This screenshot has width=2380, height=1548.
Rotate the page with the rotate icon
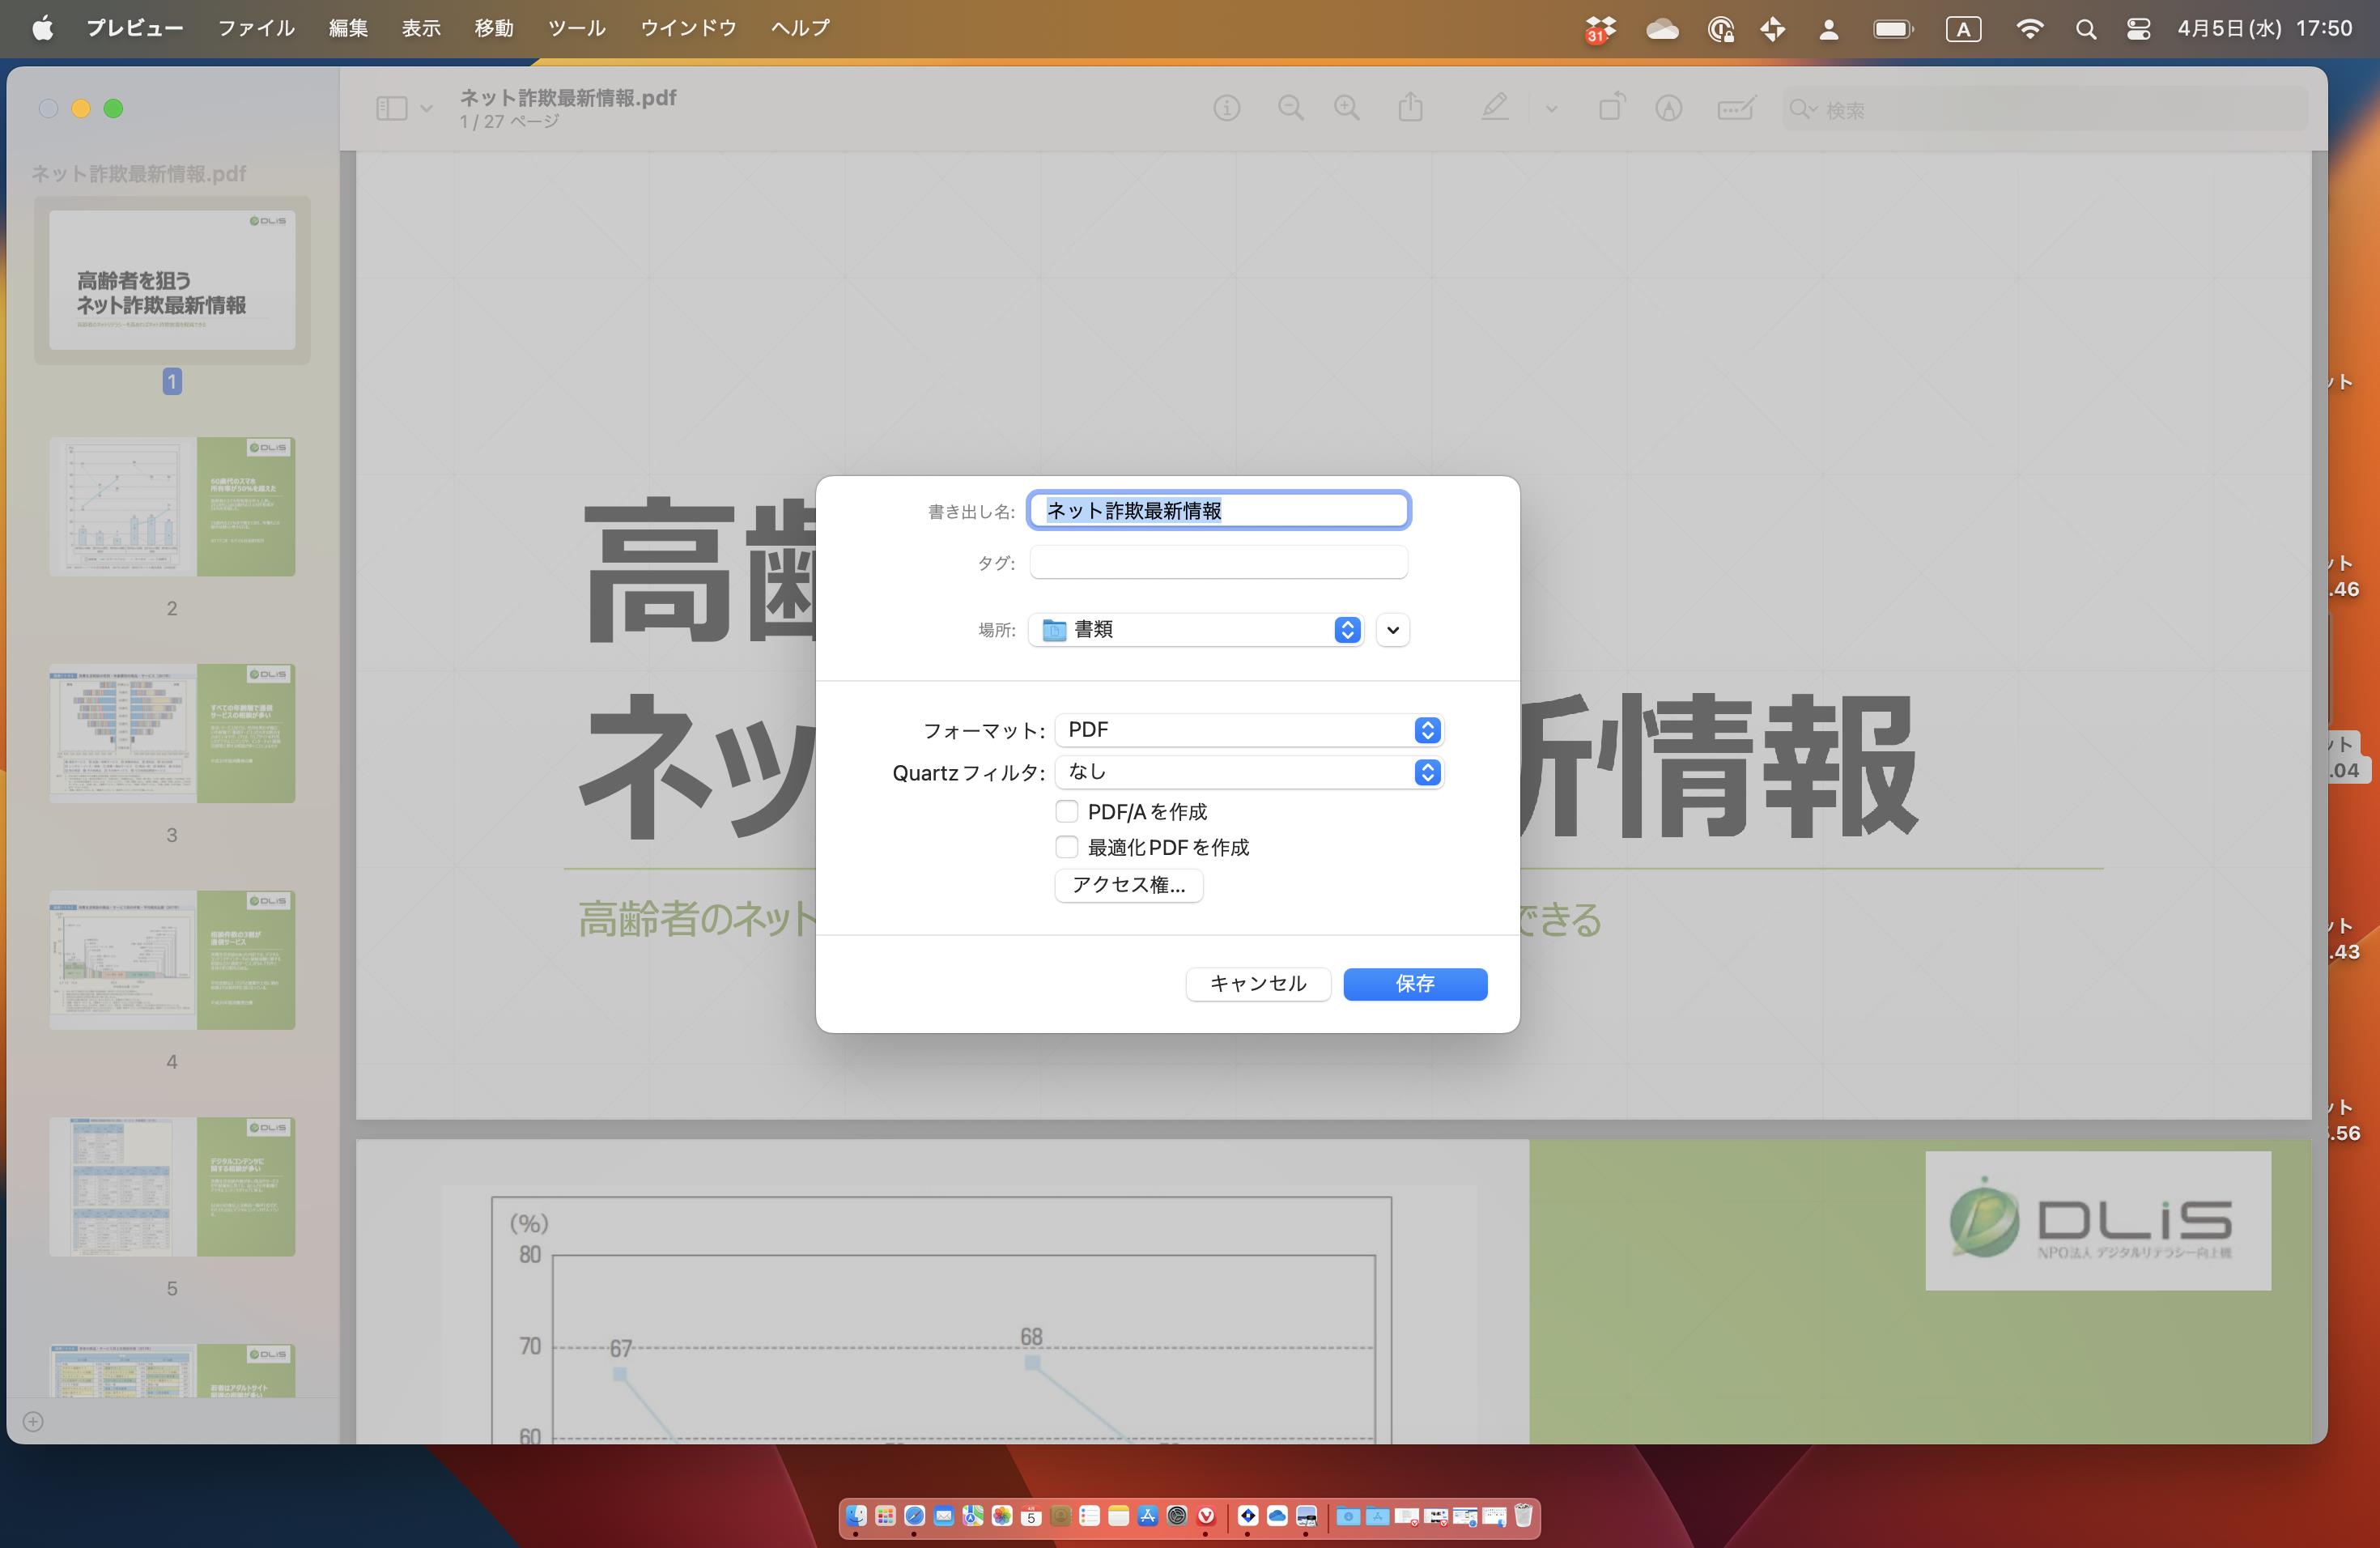pyautogui.click(x=1611, y=107)
